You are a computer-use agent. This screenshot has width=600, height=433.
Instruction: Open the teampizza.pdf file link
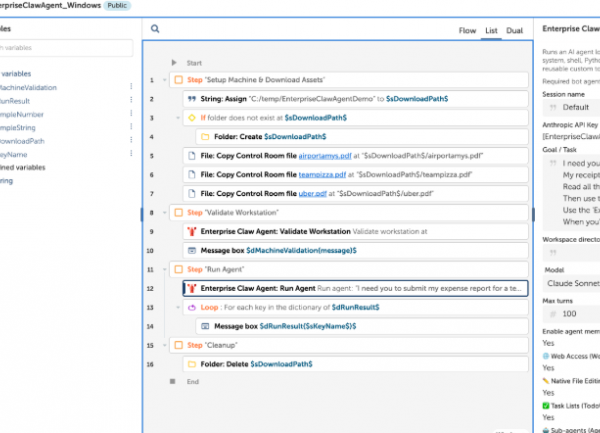[322, 174]
